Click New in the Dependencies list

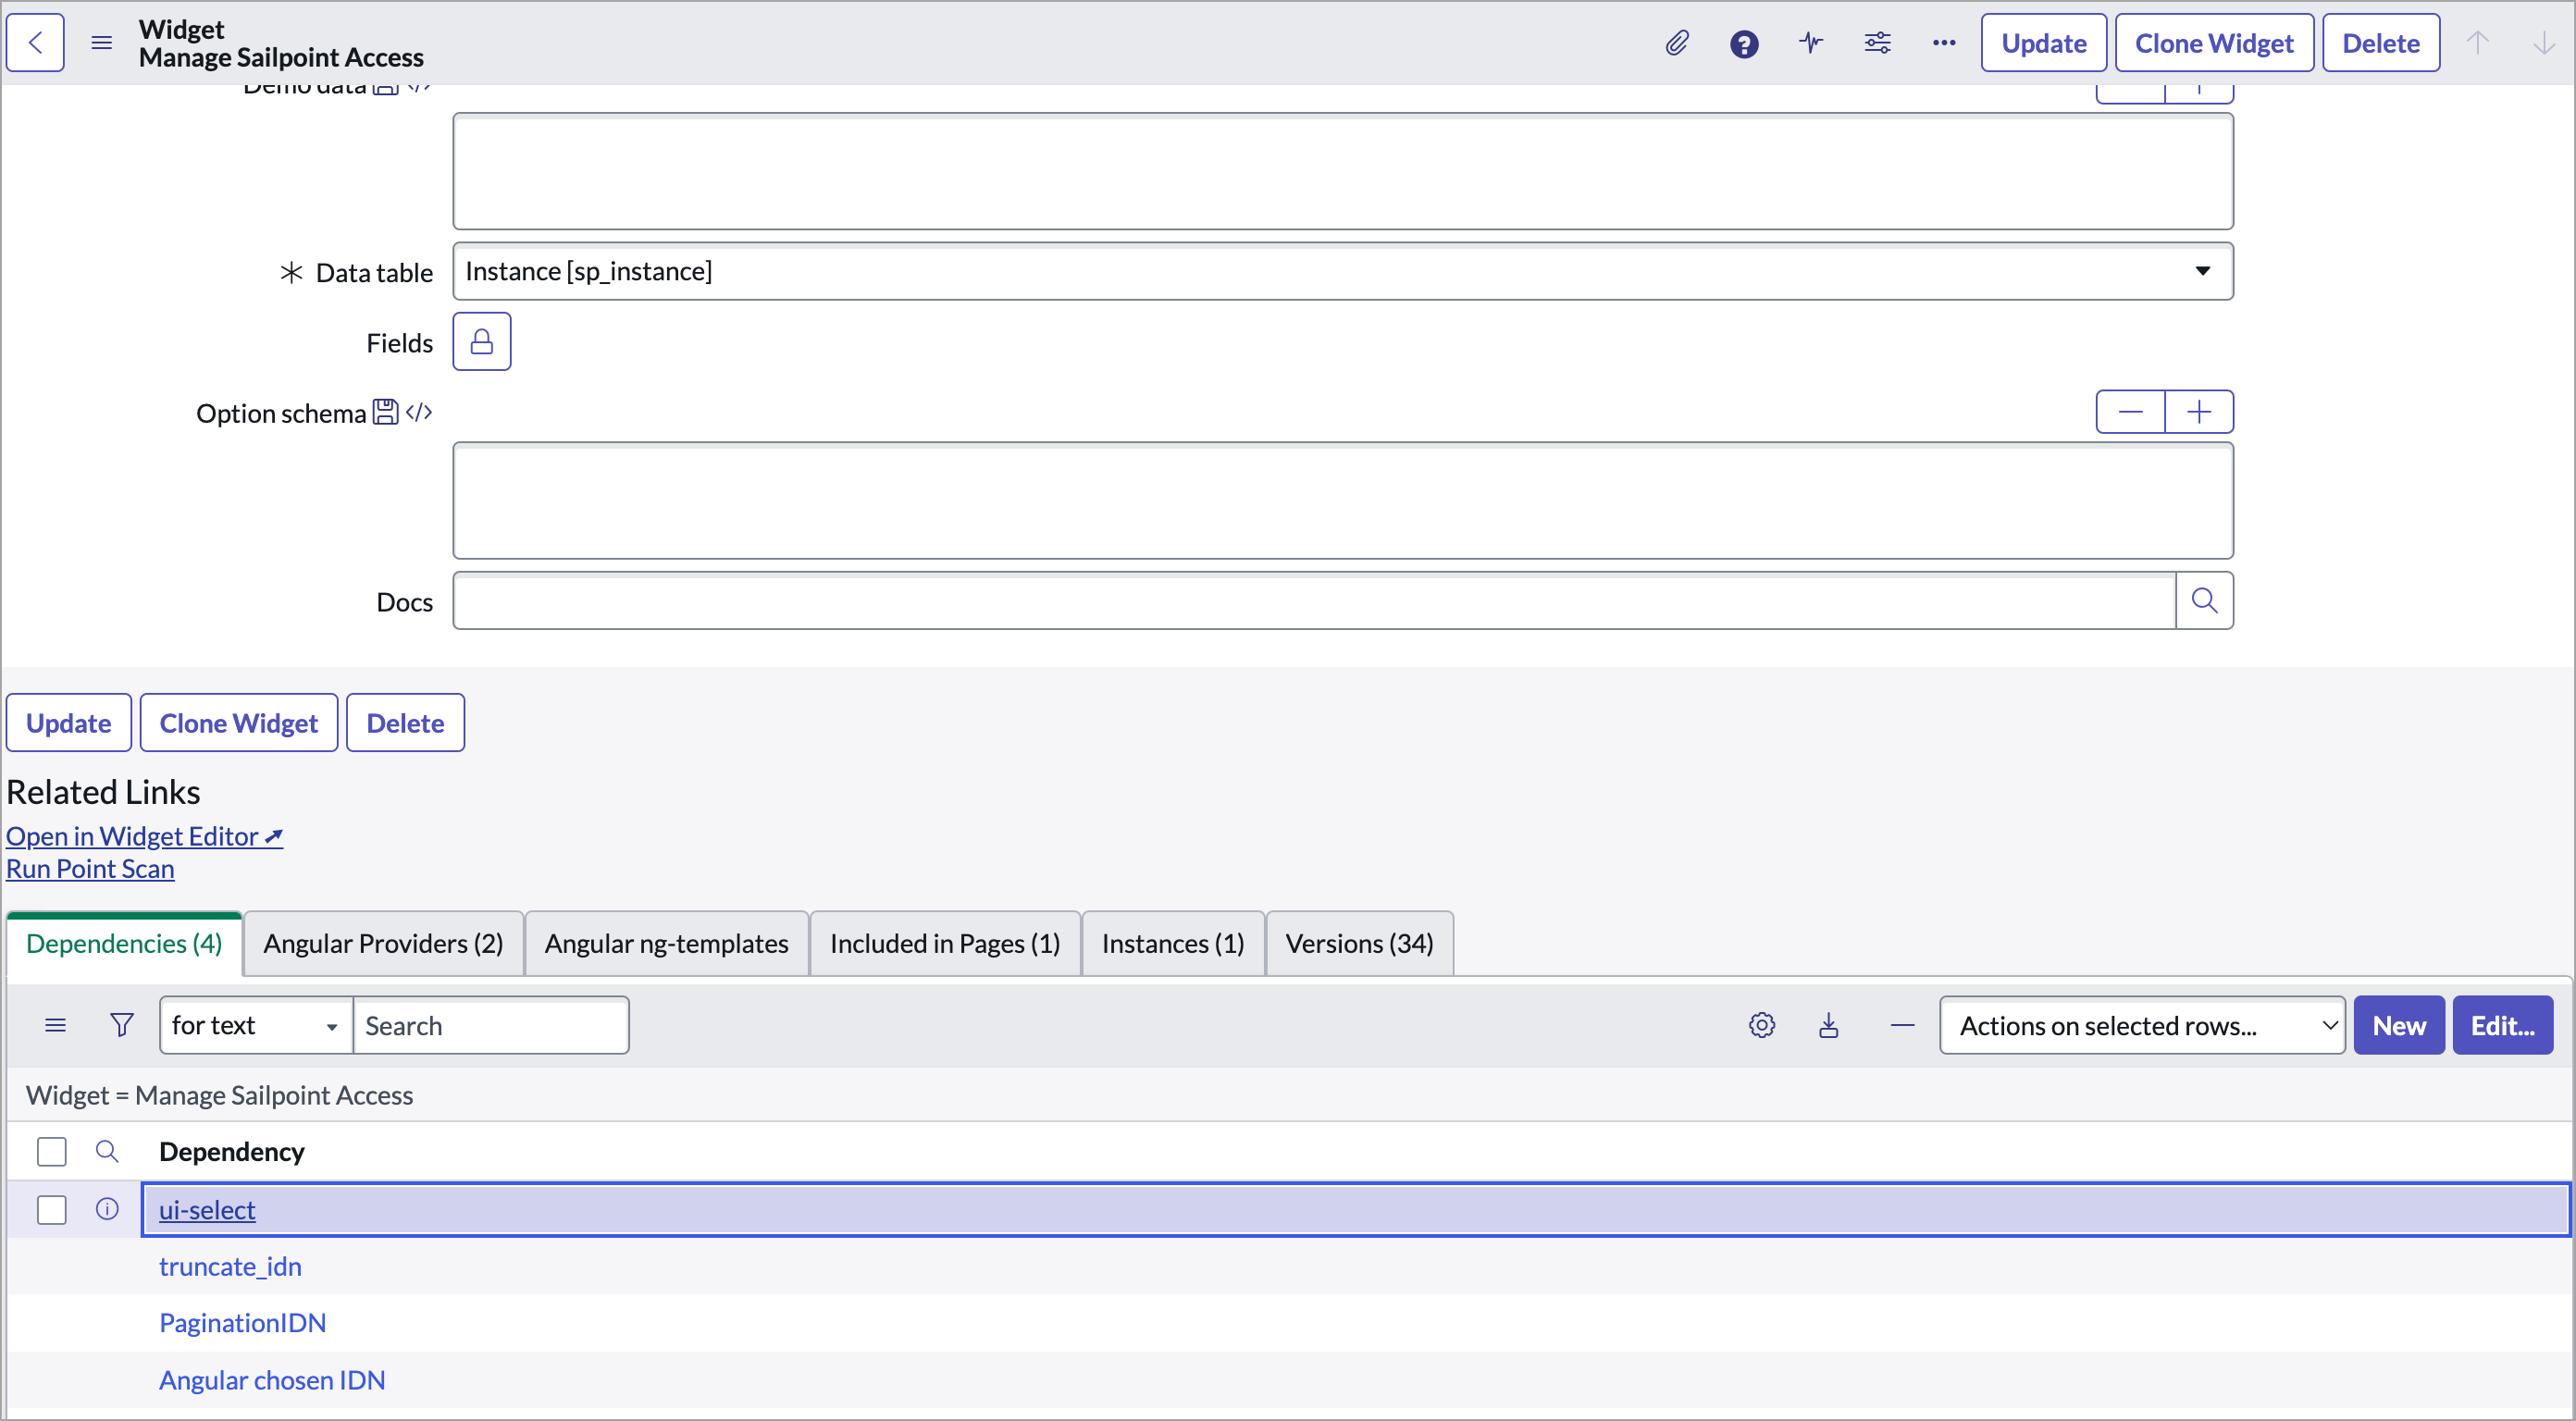(x=2399, y=1025)
